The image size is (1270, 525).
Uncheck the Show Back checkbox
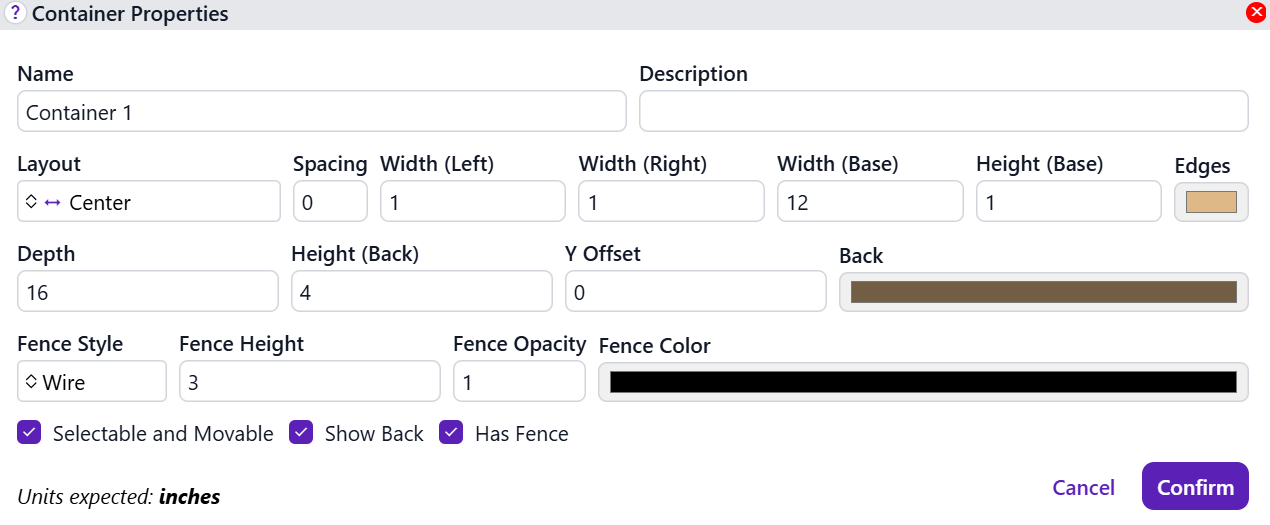(x=302, y=433)
